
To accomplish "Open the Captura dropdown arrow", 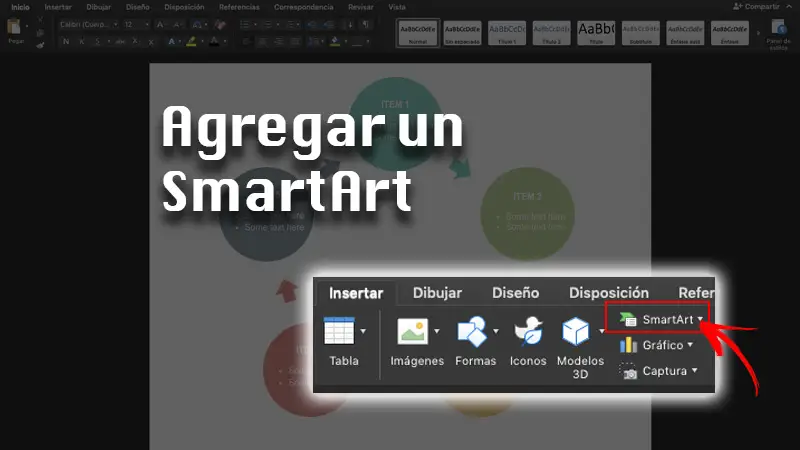I will tap(694, 370).
